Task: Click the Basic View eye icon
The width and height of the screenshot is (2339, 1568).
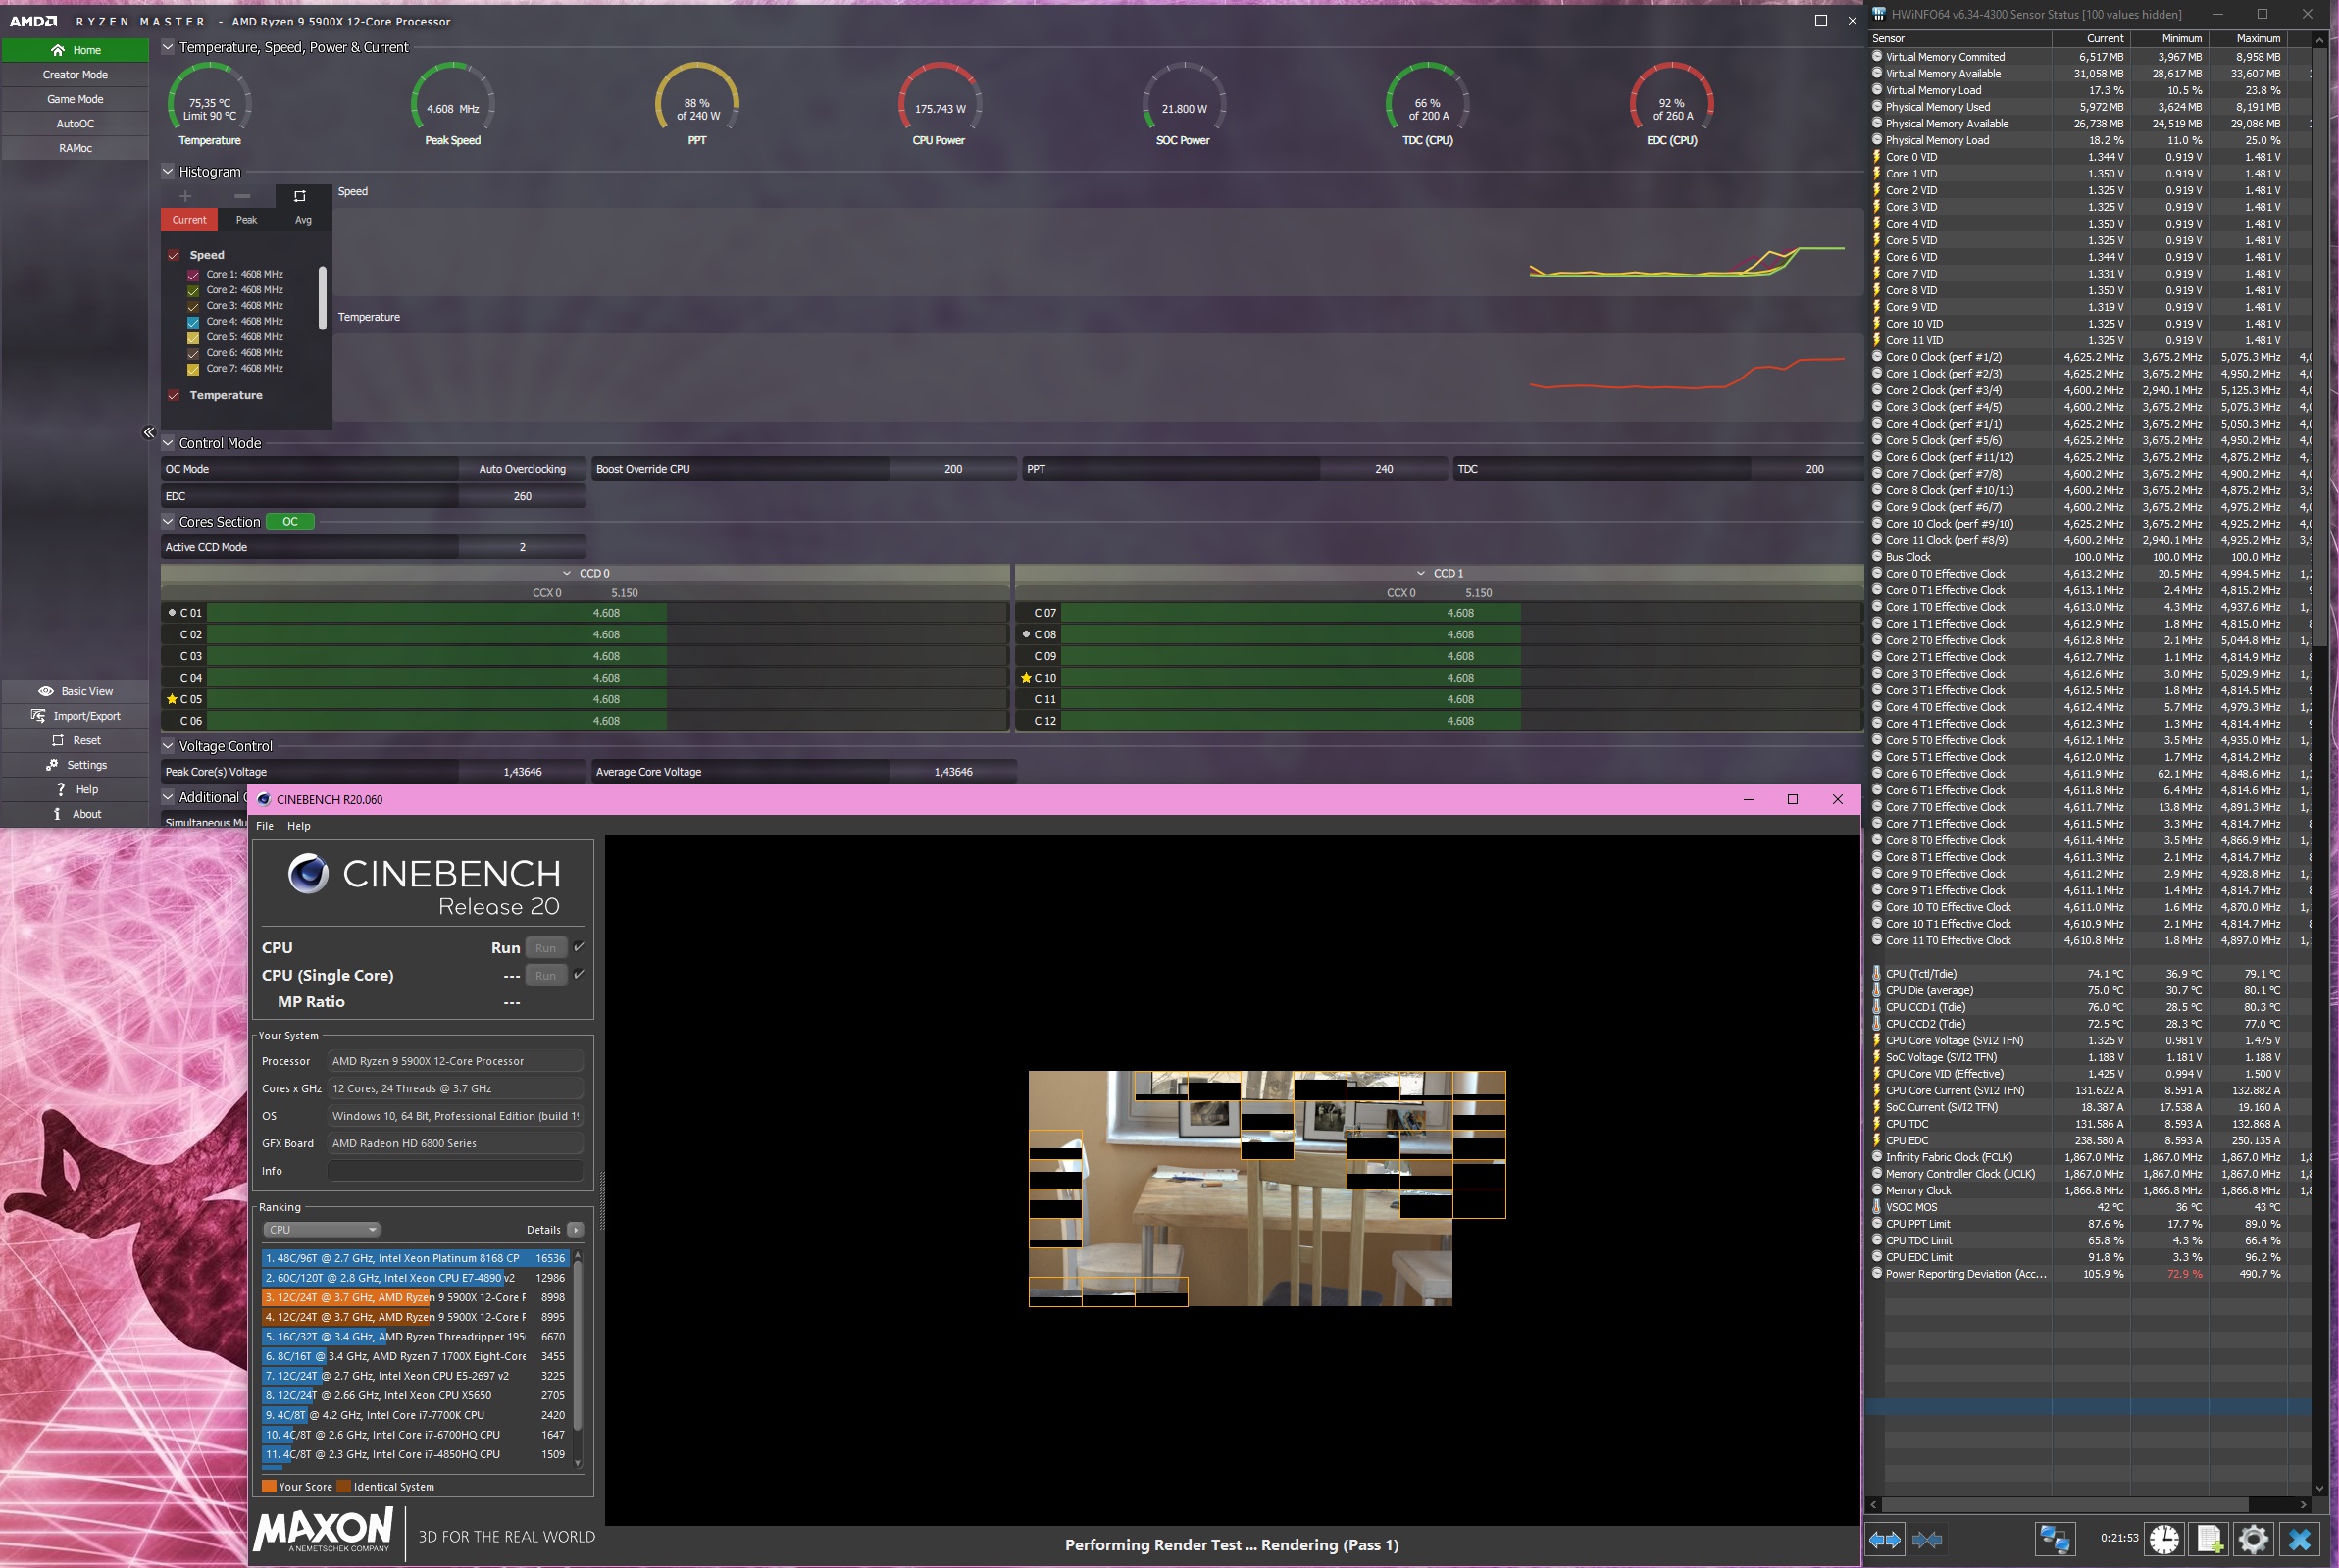Action: click(x=46, y=691)
